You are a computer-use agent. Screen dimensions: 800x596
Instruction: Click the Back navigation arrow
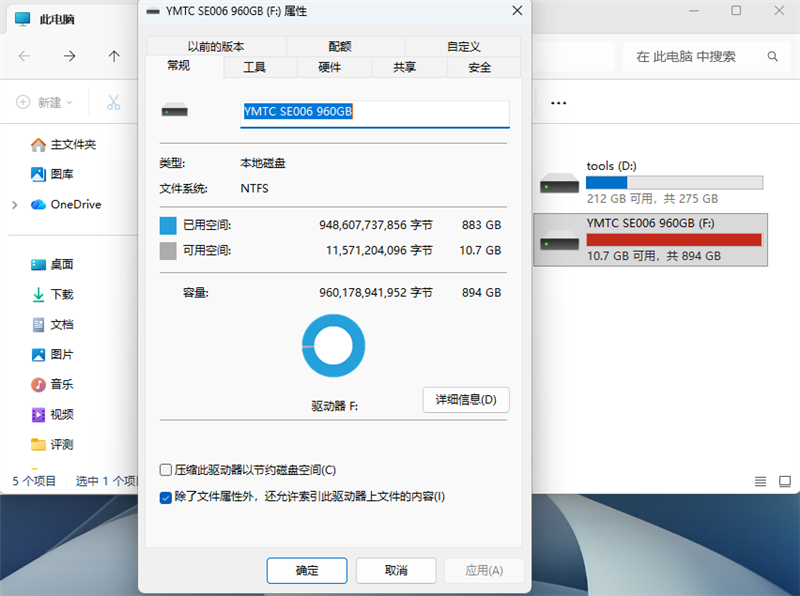pyautogui.click(x=26, y=57)
